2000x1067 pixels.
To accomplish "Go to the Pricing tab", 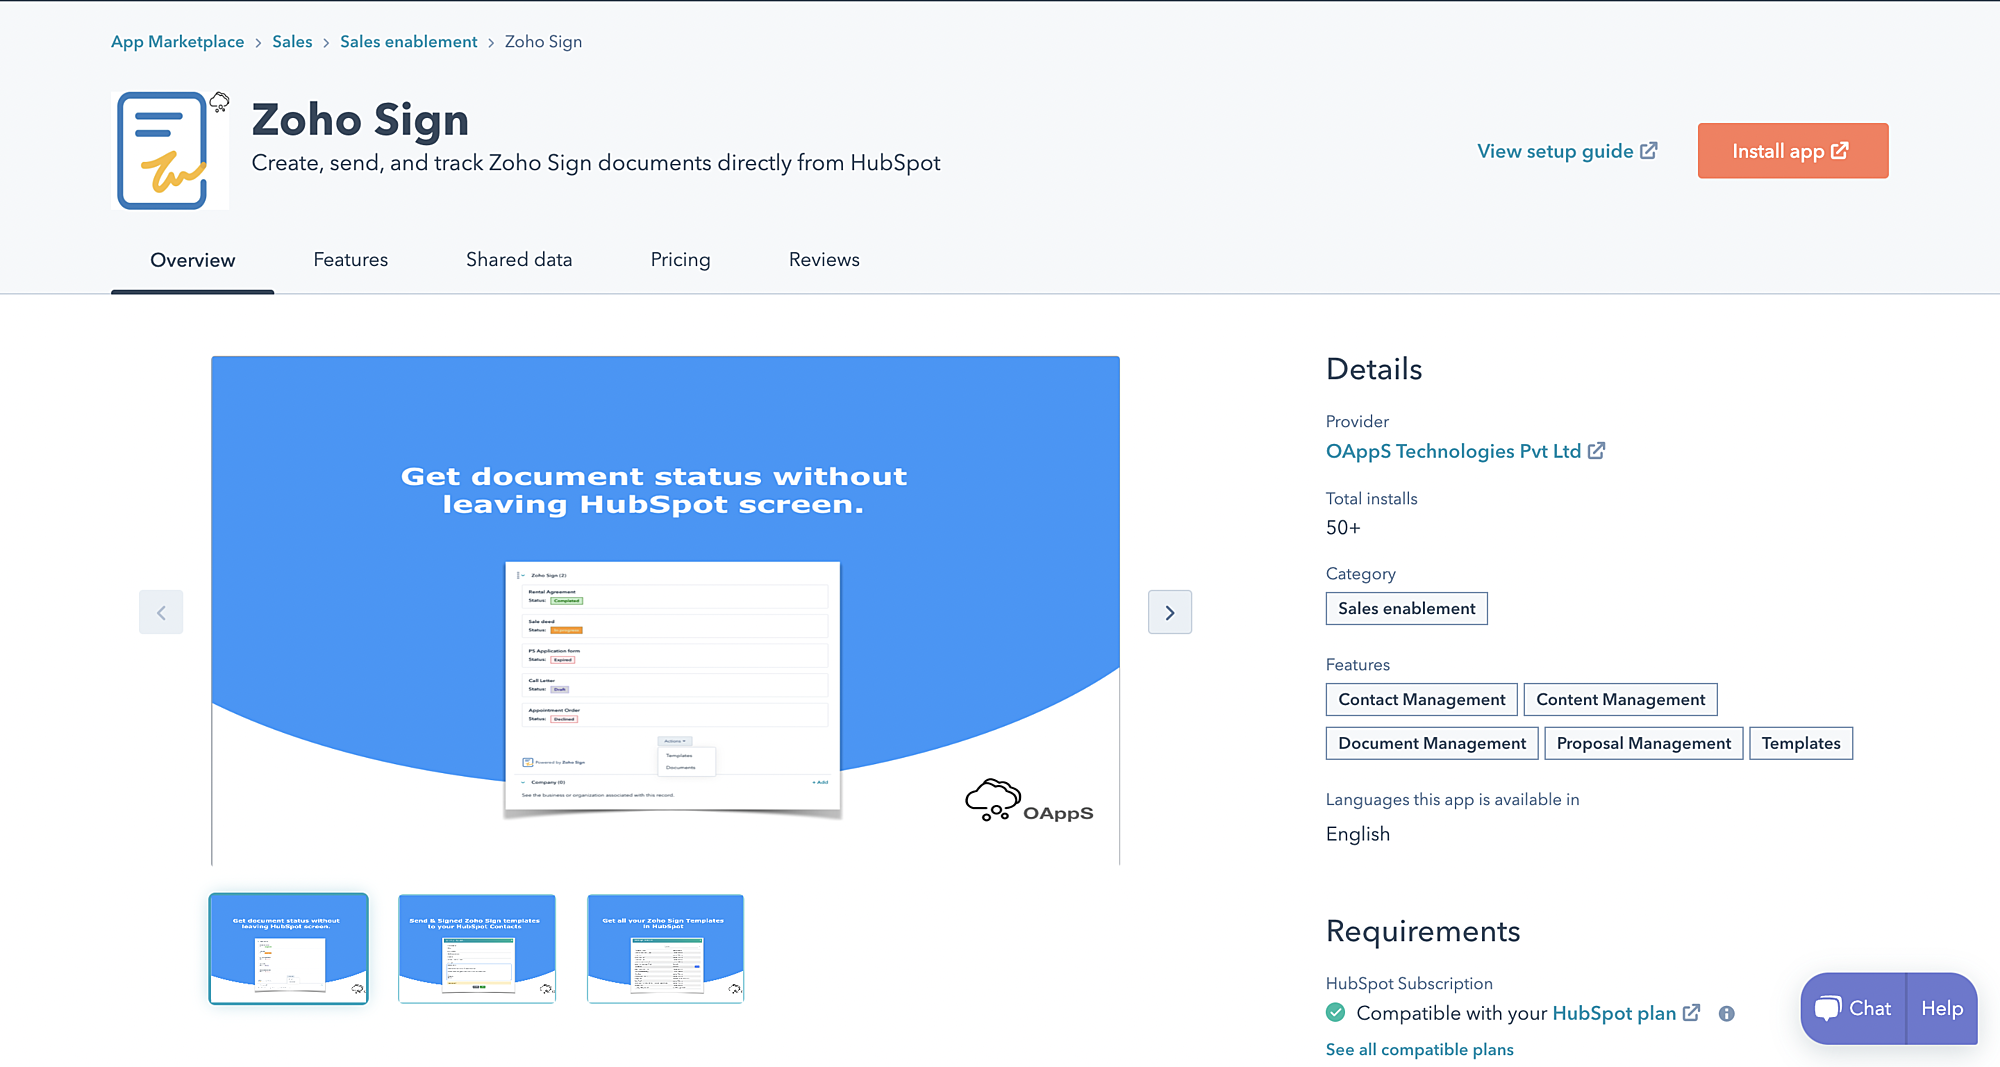I will 681,260.
